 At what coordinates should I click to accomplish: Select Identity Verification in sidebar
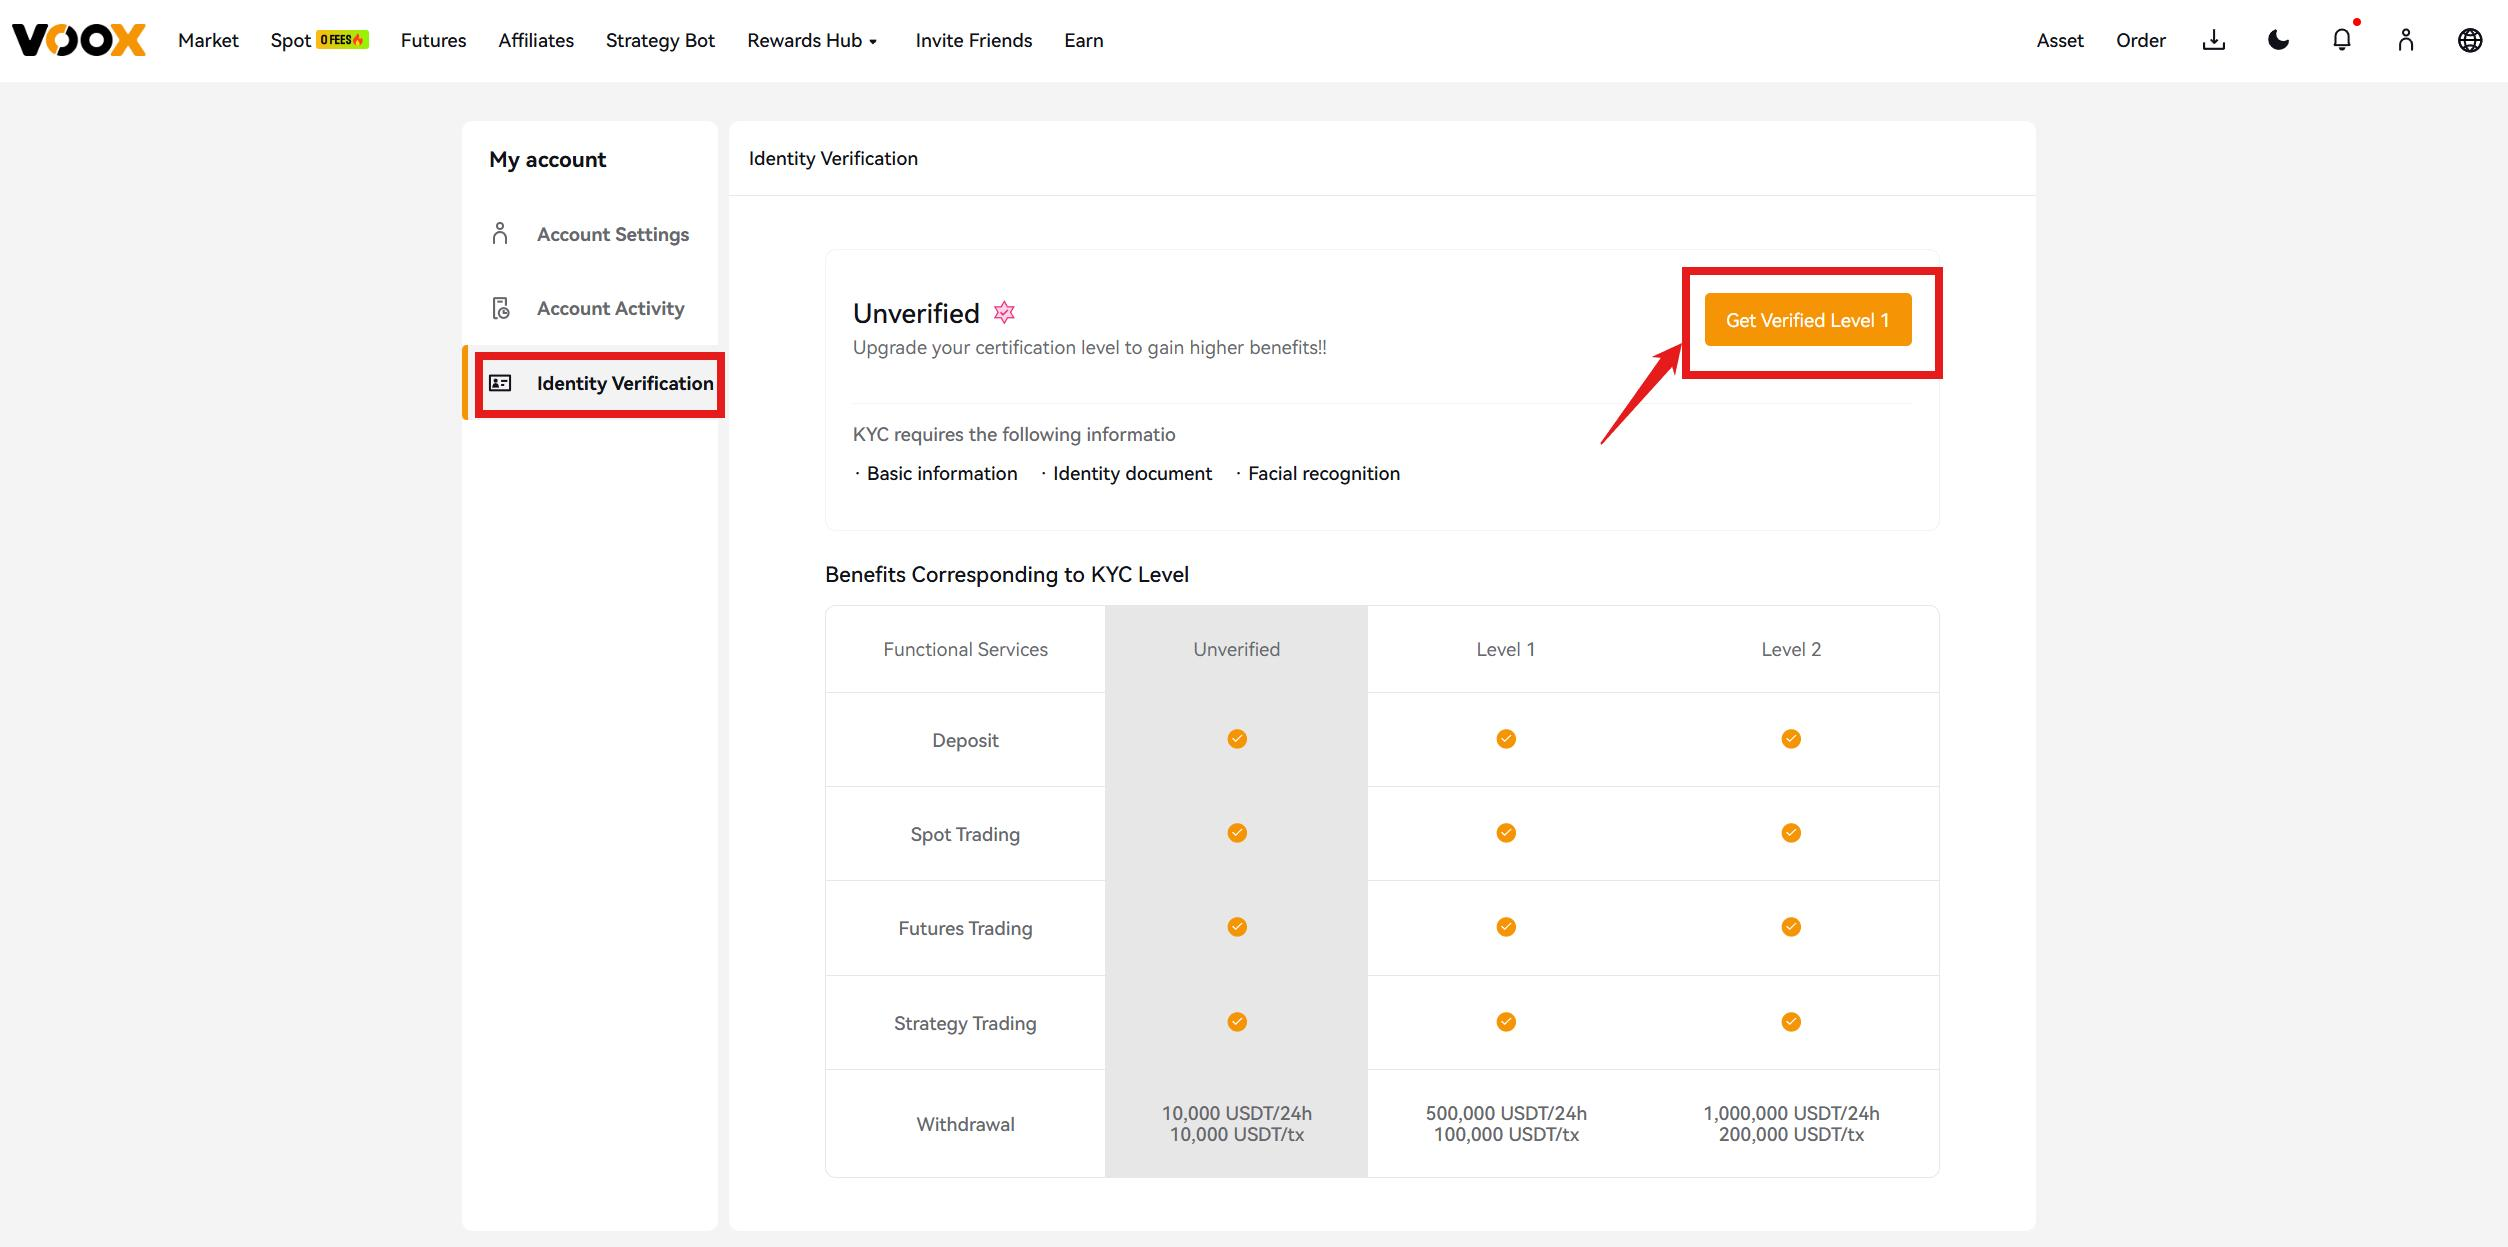coord(590,383)
